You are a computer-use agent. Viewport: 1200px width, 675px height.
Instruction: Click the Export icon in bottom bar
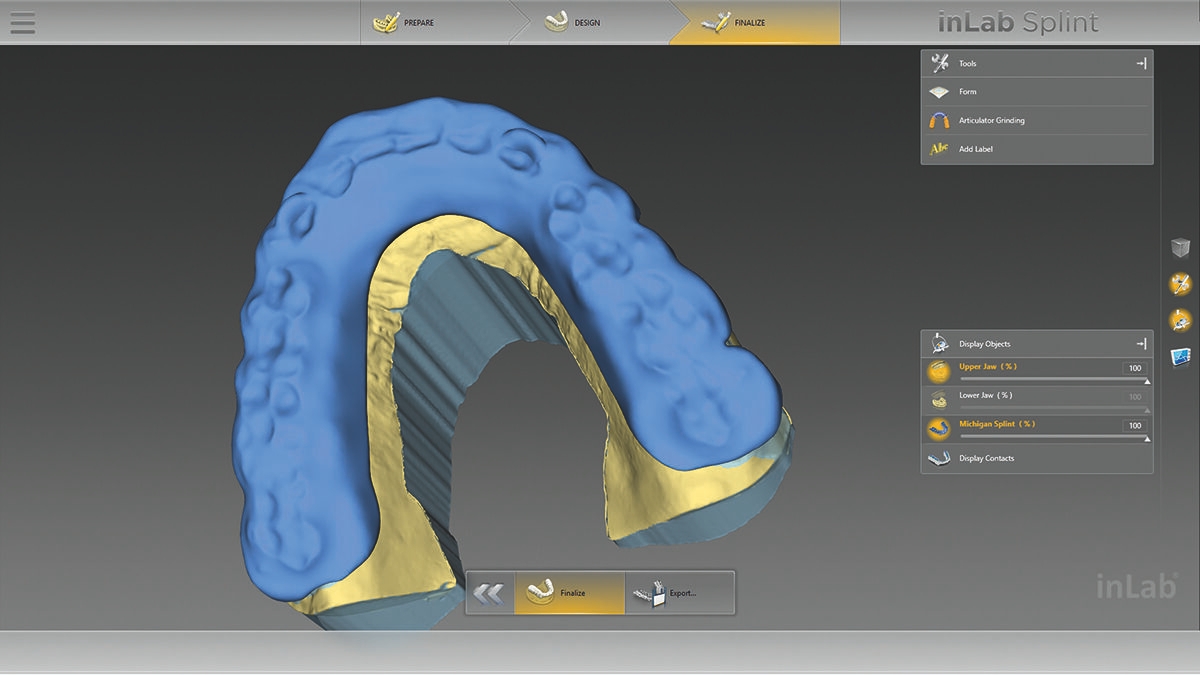pyautogui.click(x=649, y=593)
